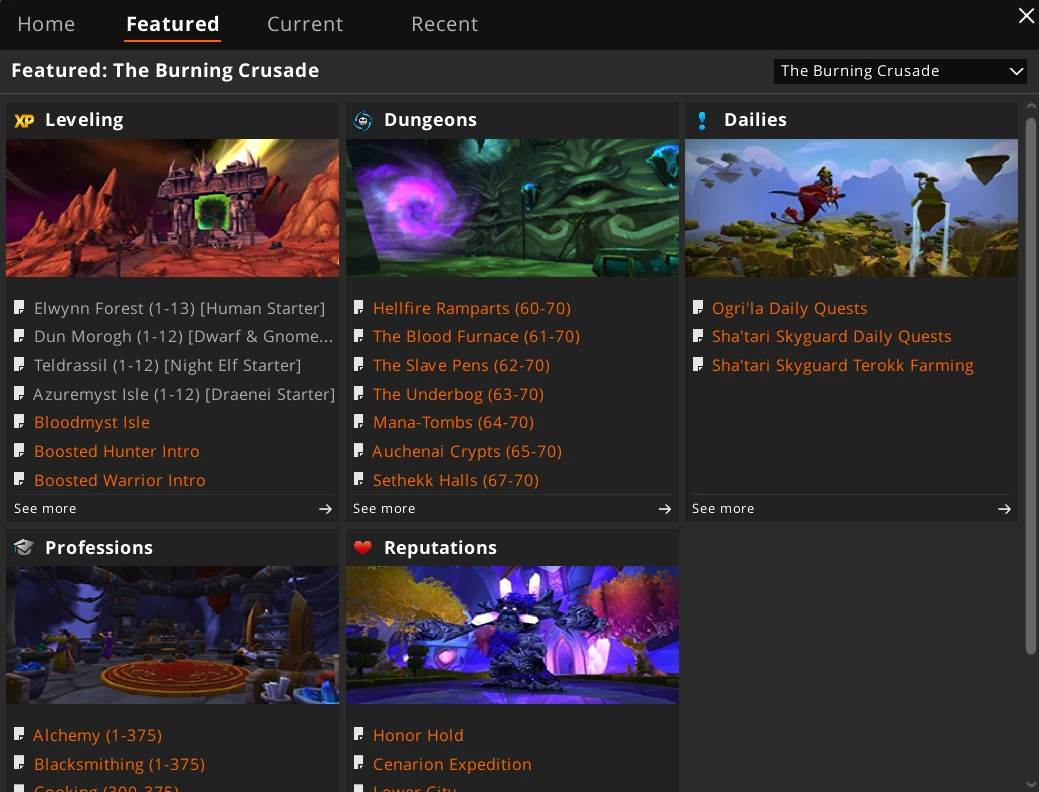
Task: Switch to the Current tab
Action: point(305,24)
